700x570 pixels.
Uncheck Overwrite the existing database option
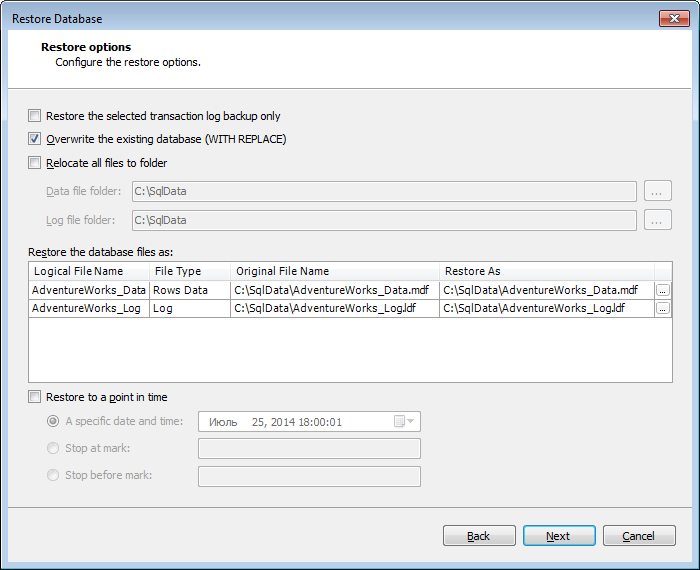(34, 139)
